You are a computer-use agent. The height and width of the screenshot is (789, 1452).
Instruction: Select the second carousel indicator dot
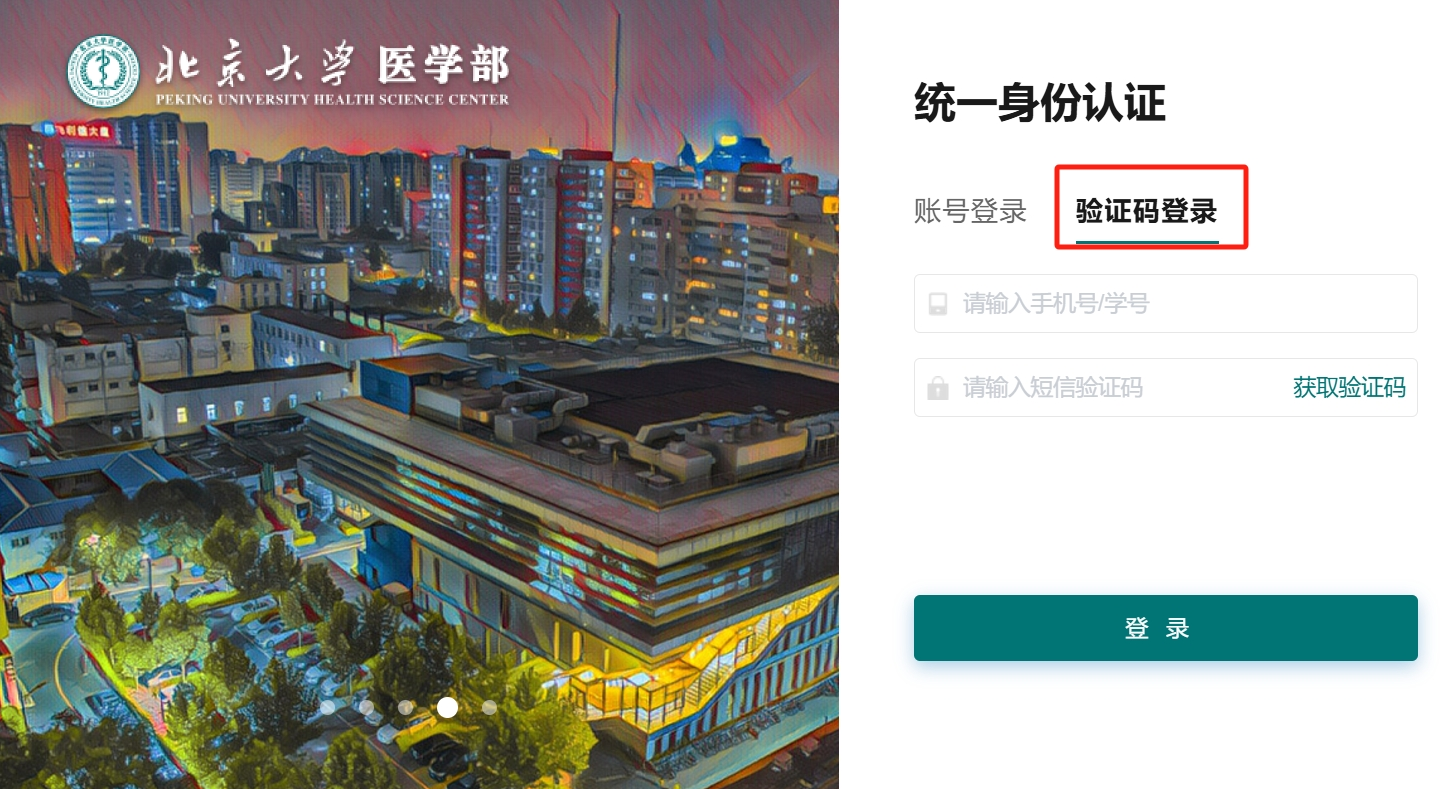tap(366, 707)
